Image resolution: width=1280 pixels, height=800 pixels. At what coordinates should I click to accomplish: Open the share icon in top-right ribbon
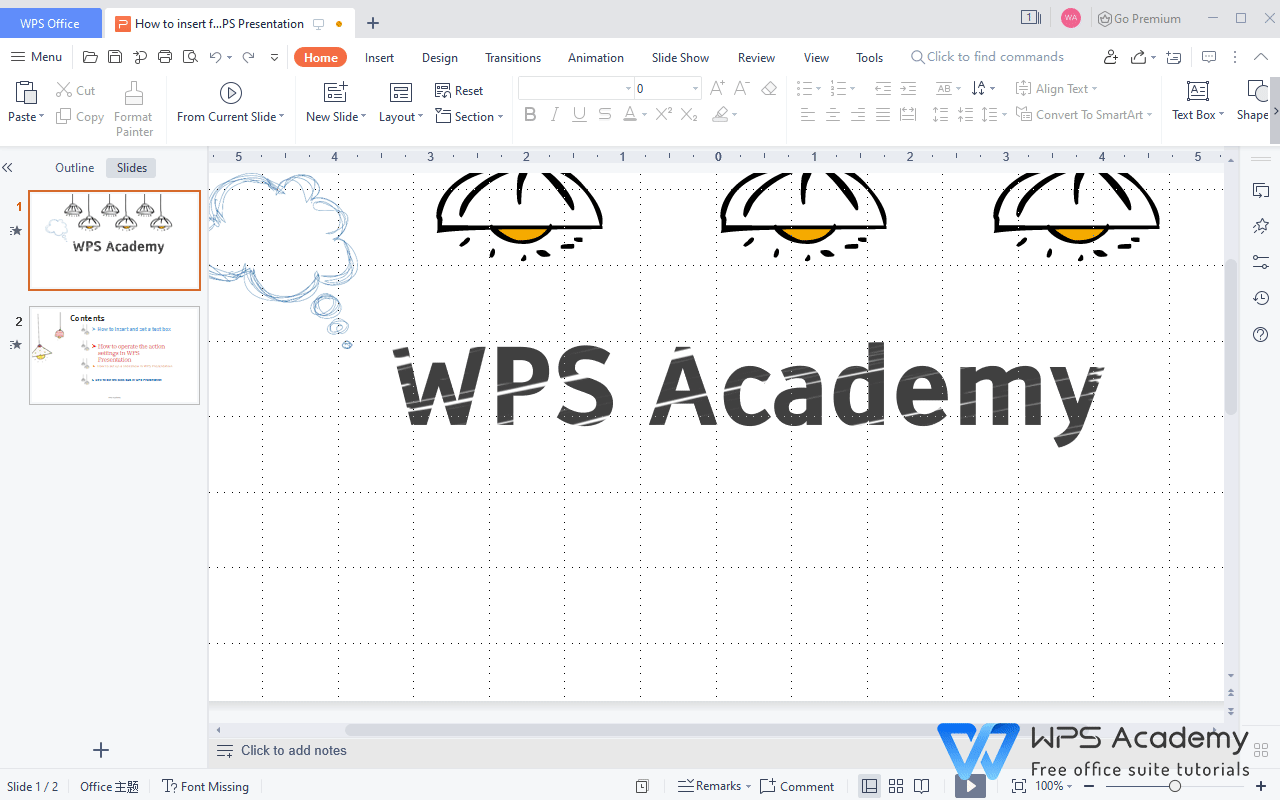click(1138, 57)
